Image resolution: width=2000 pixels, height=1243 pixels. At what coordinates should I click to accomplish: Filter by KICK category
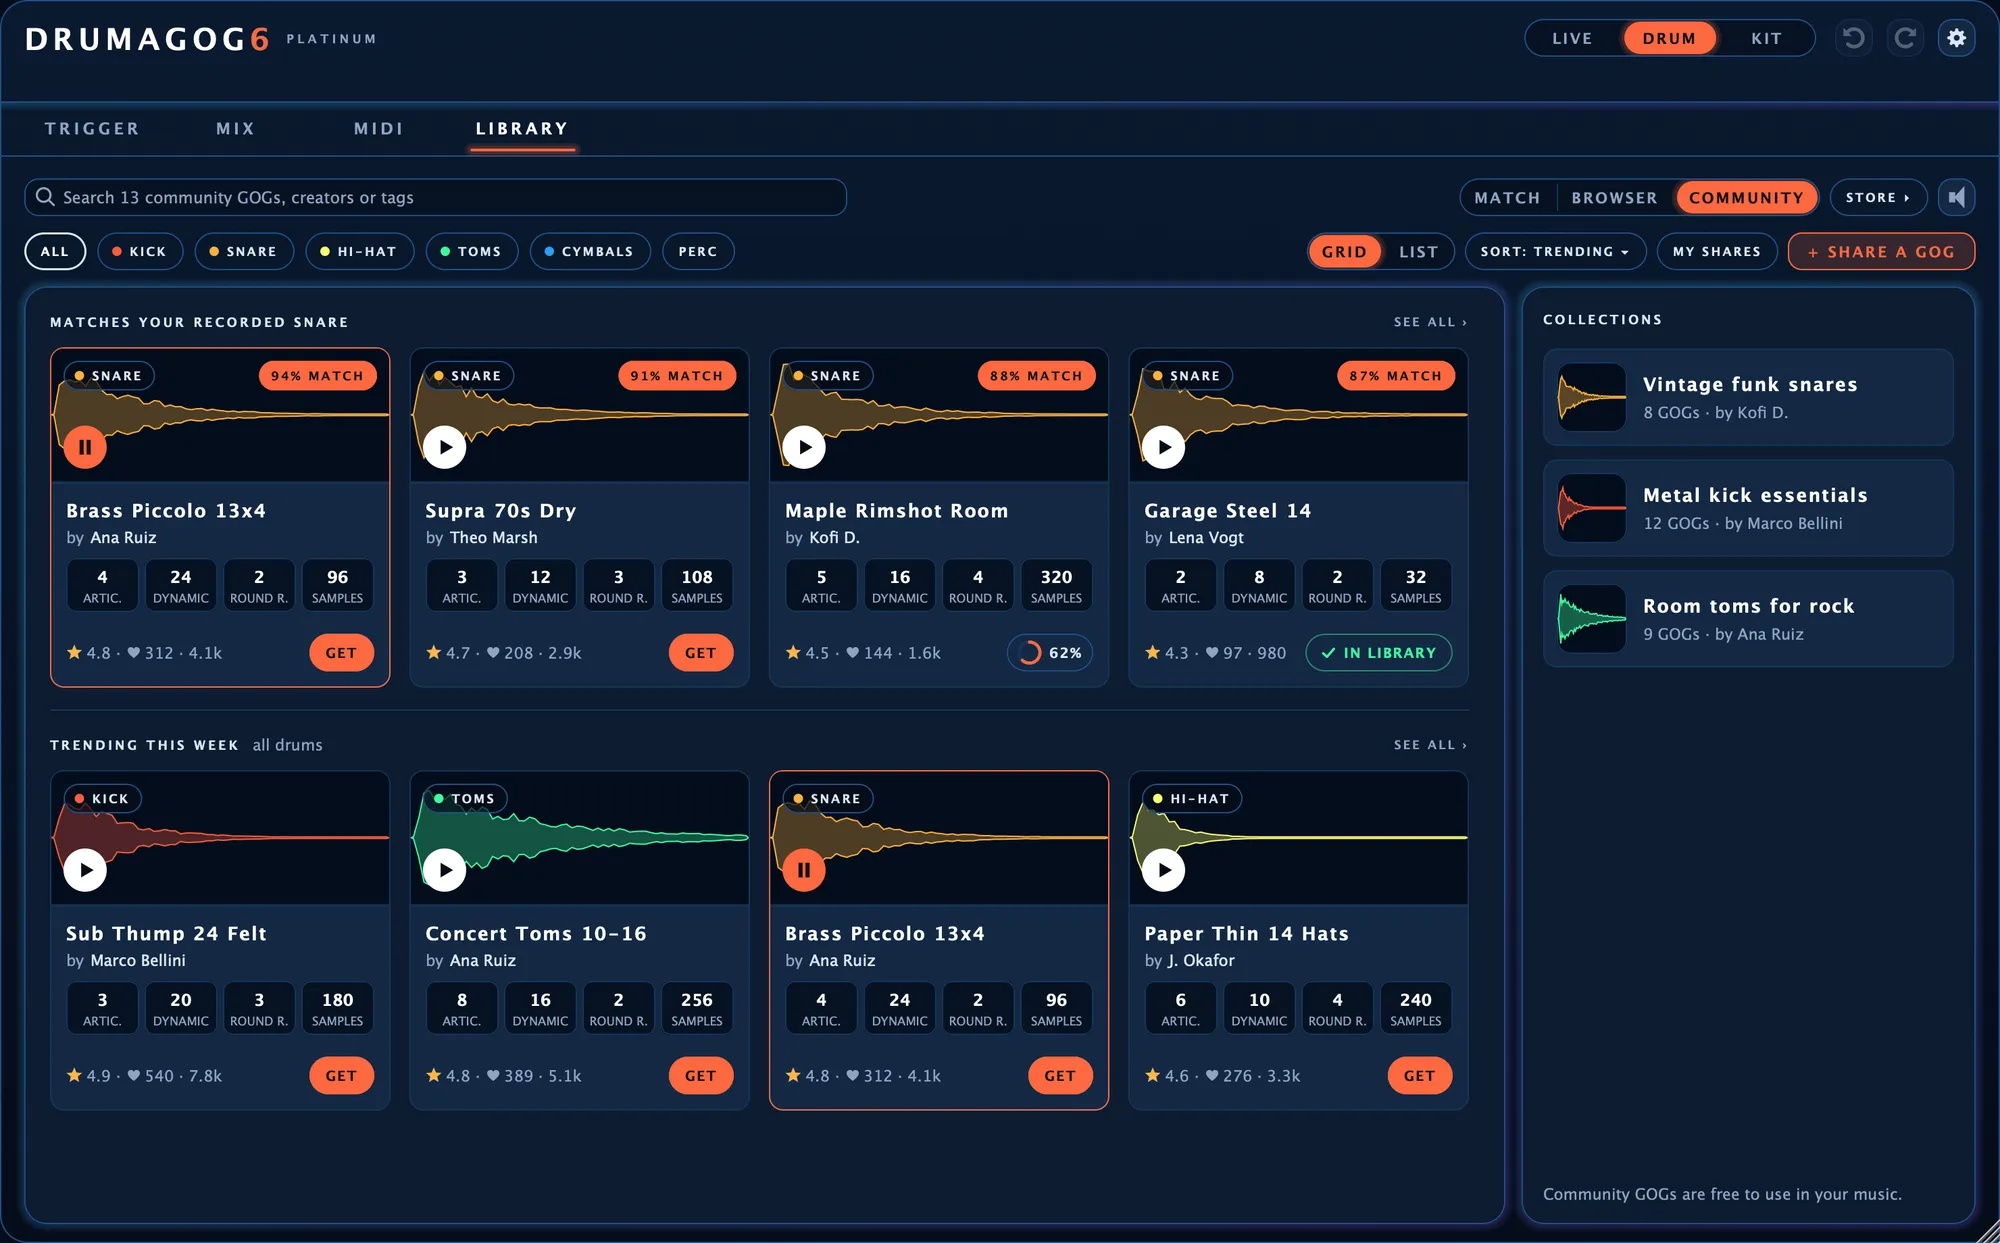[140, 251]
